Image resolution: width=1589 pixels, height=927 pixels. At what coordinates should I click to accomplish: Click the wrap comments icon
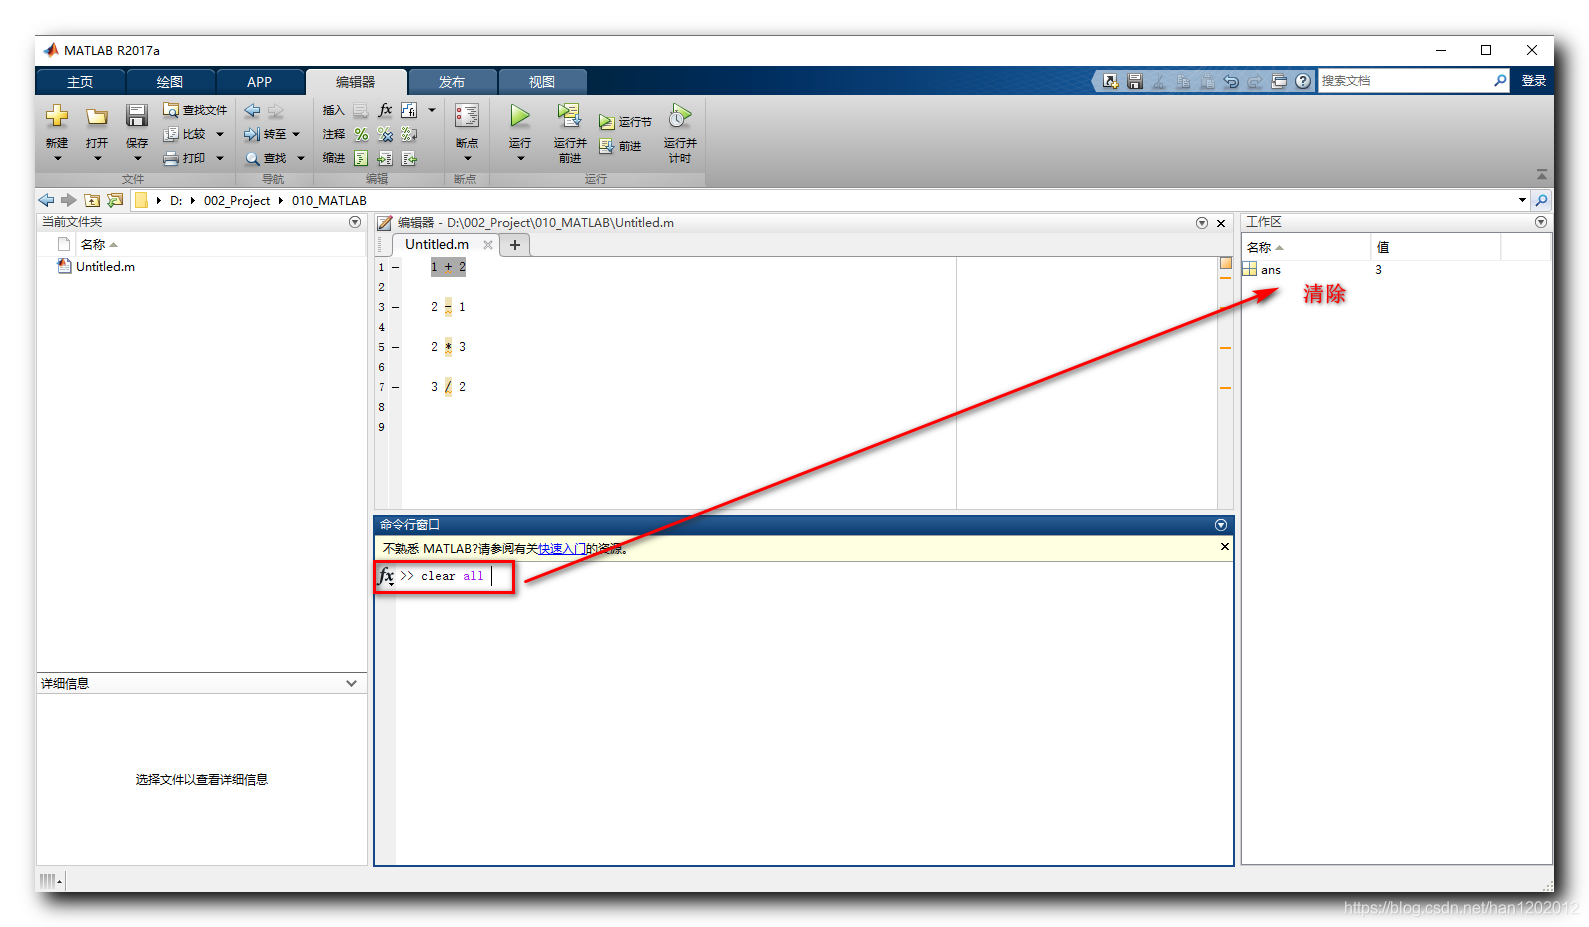[409, 134]
